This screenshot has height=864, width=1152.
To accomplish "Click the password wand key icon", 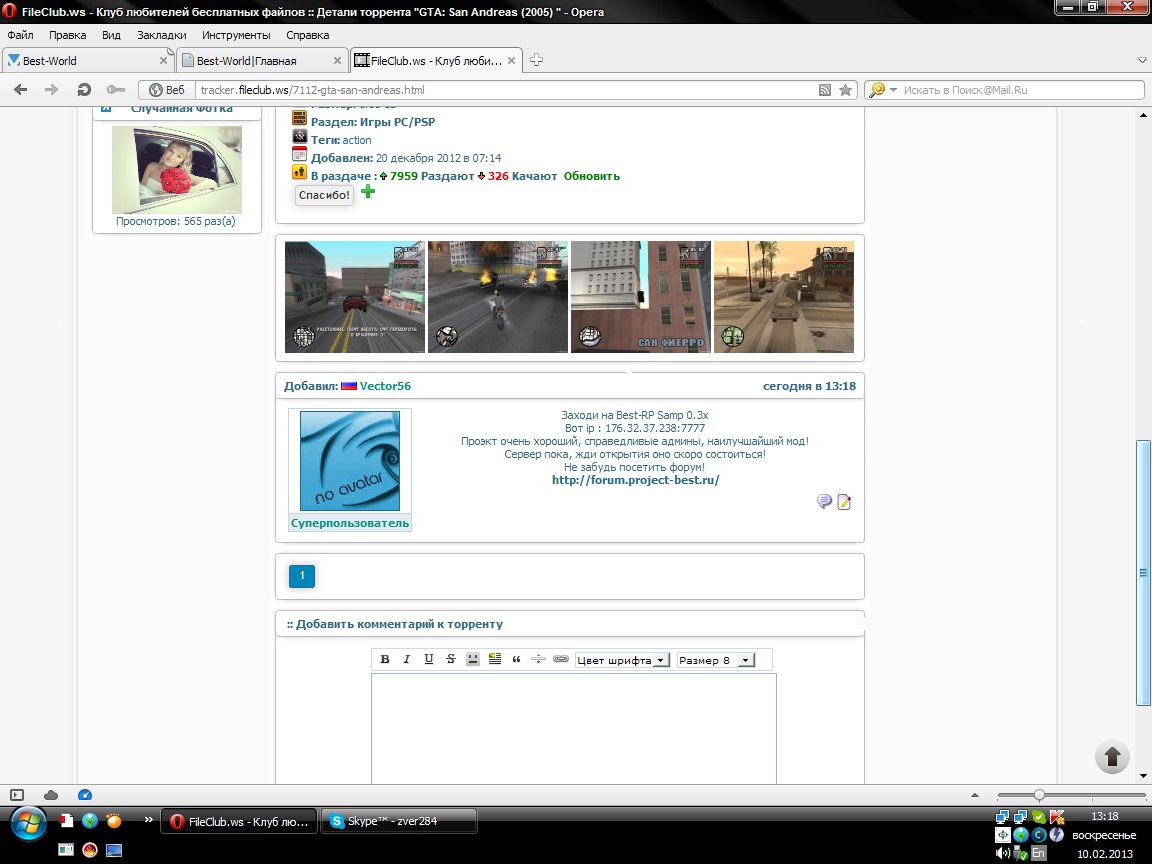I will tap(116, 90).
